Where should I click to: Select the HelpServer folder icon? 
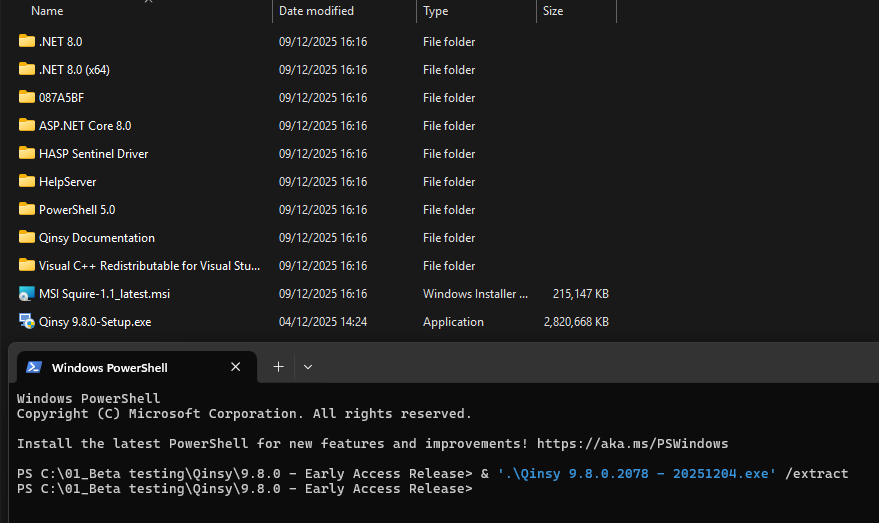27,182
